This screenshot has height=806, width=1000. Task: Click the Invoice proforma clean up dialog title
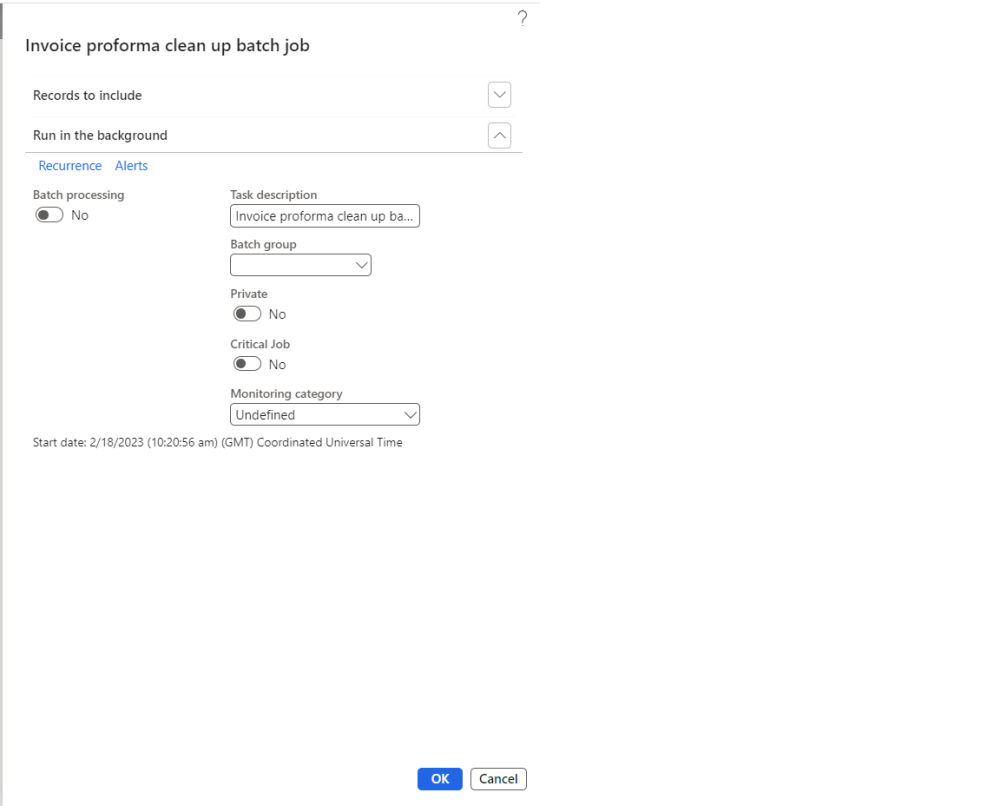[167, 46]
